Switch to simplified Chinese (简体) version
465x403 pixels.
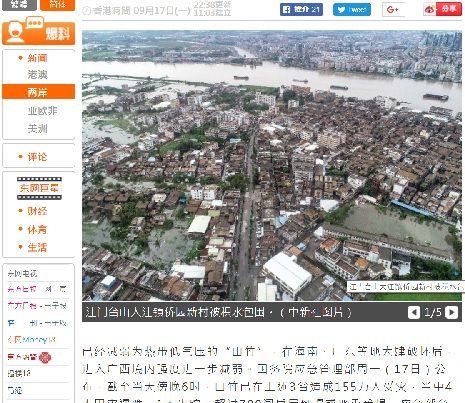tap(57, 5)
